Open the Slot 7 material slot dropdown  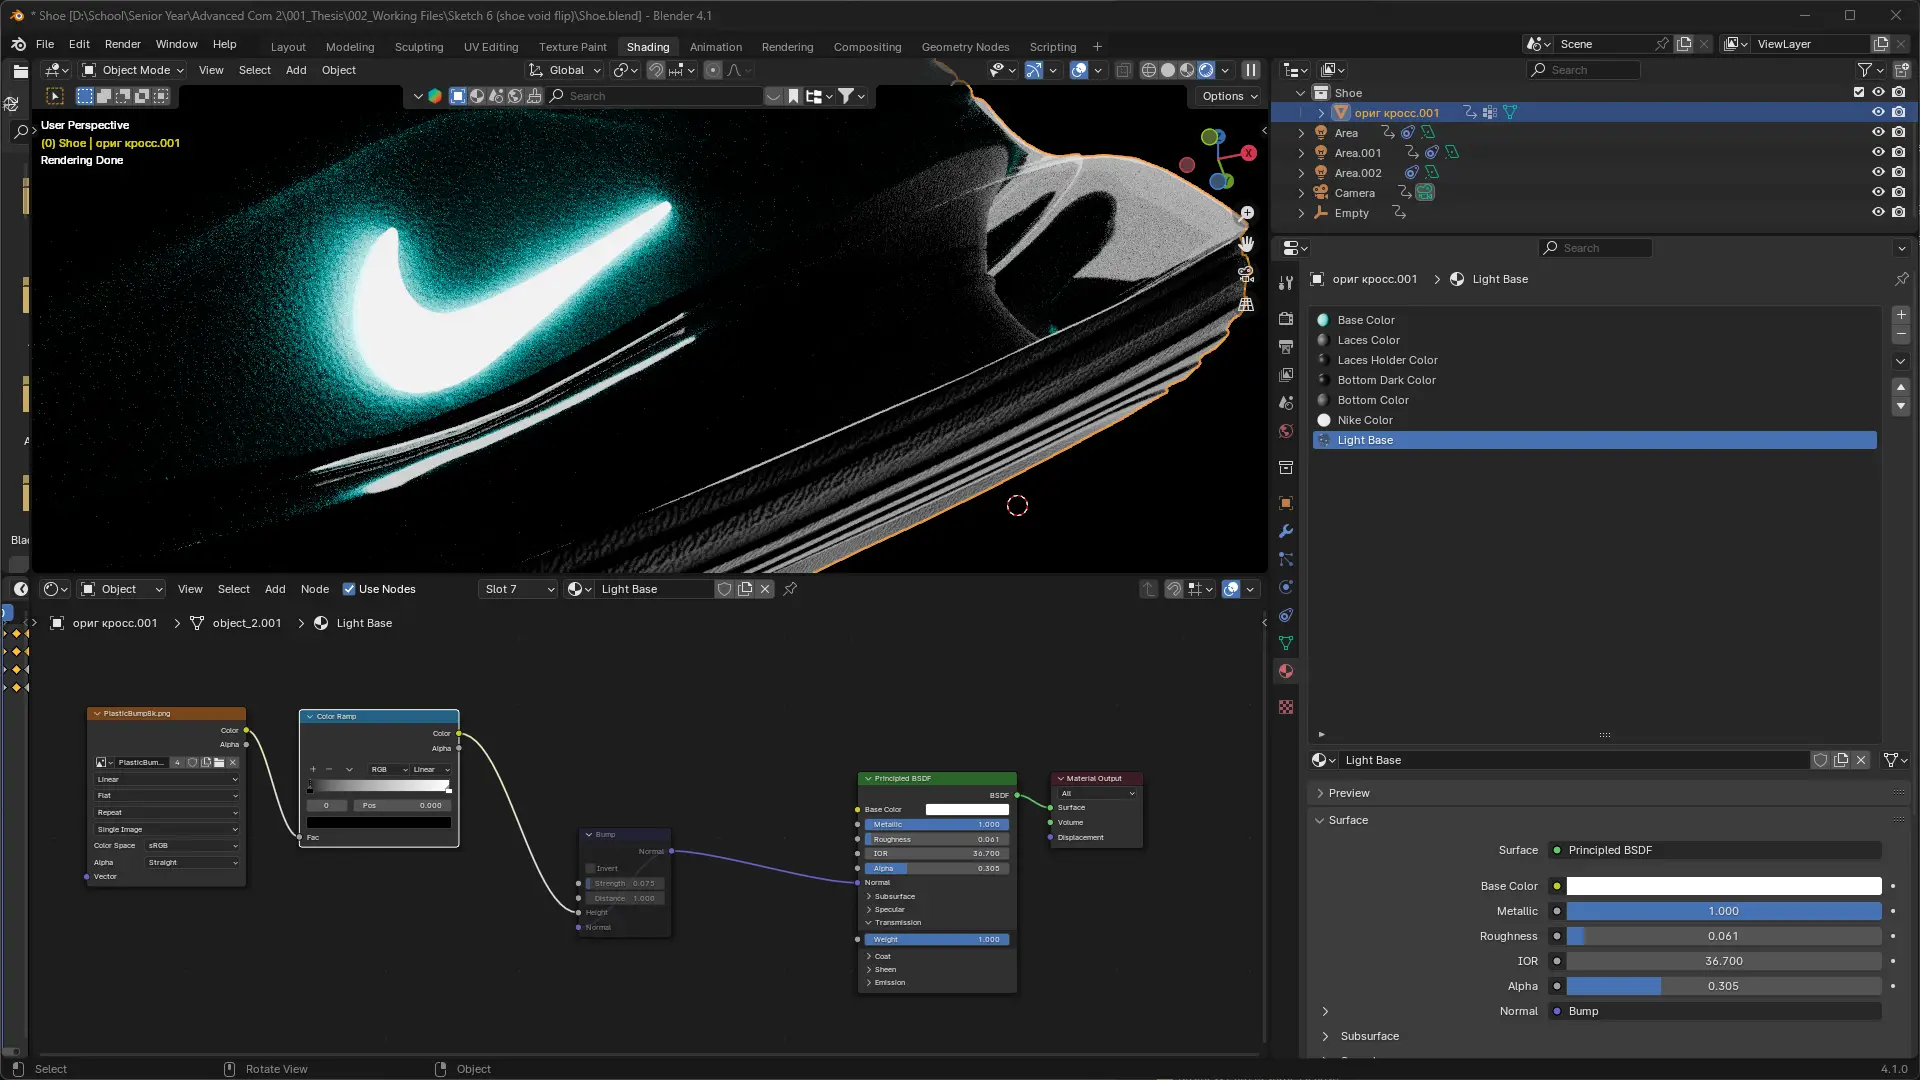[x=518, y=589]
